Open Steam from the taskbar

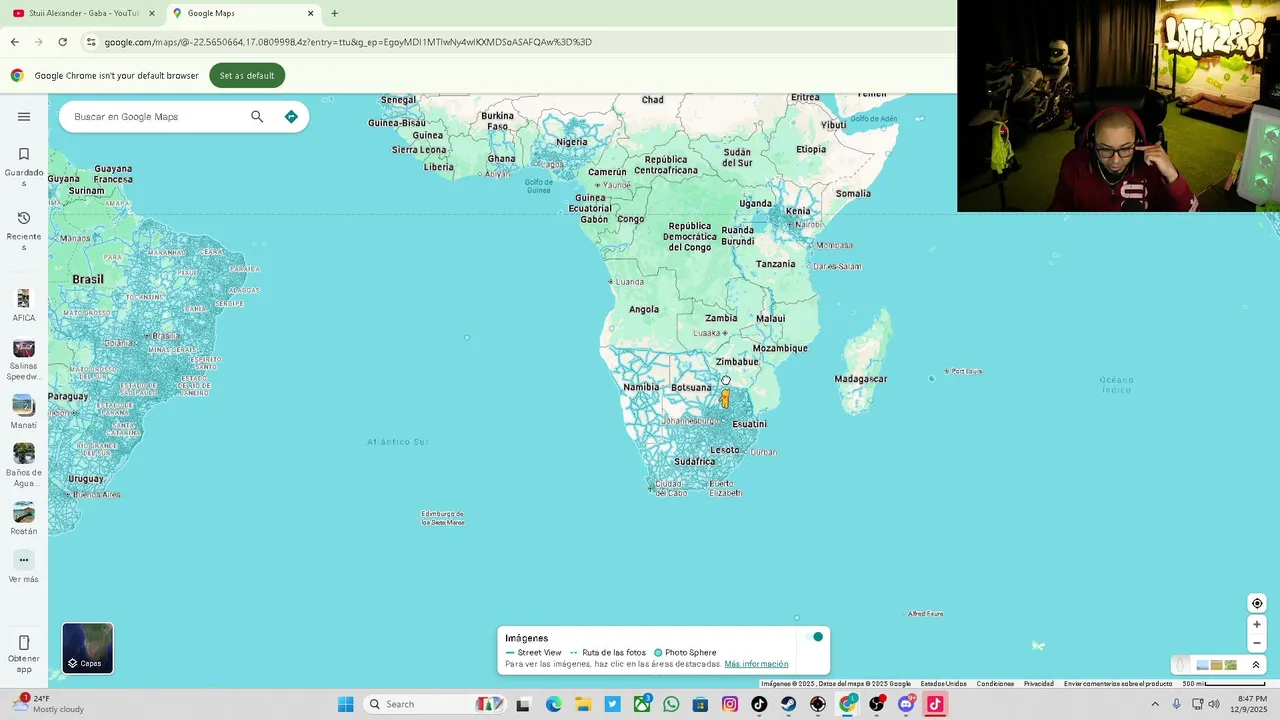789,704
